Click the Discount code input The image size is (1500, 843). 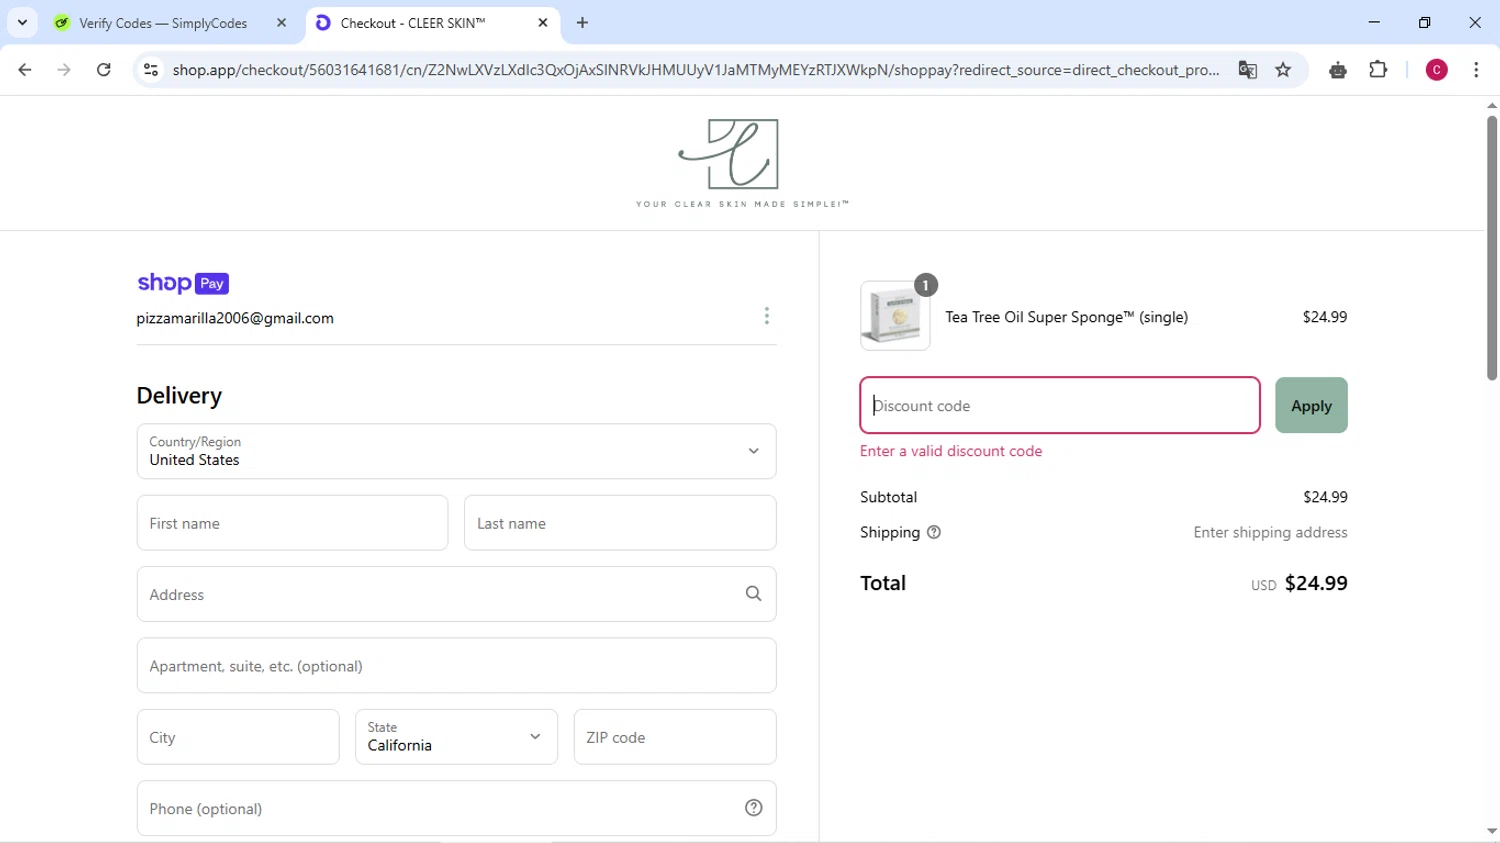pos(1060,405)
